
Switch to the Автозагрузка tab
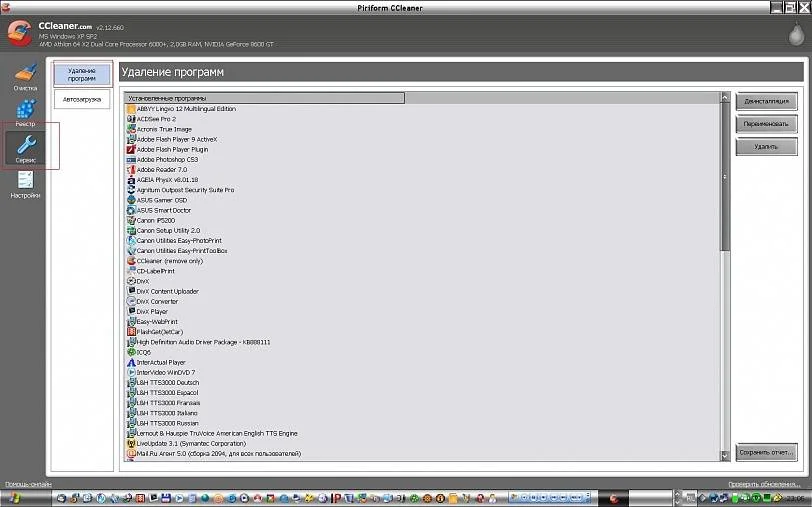click(82, 99)
